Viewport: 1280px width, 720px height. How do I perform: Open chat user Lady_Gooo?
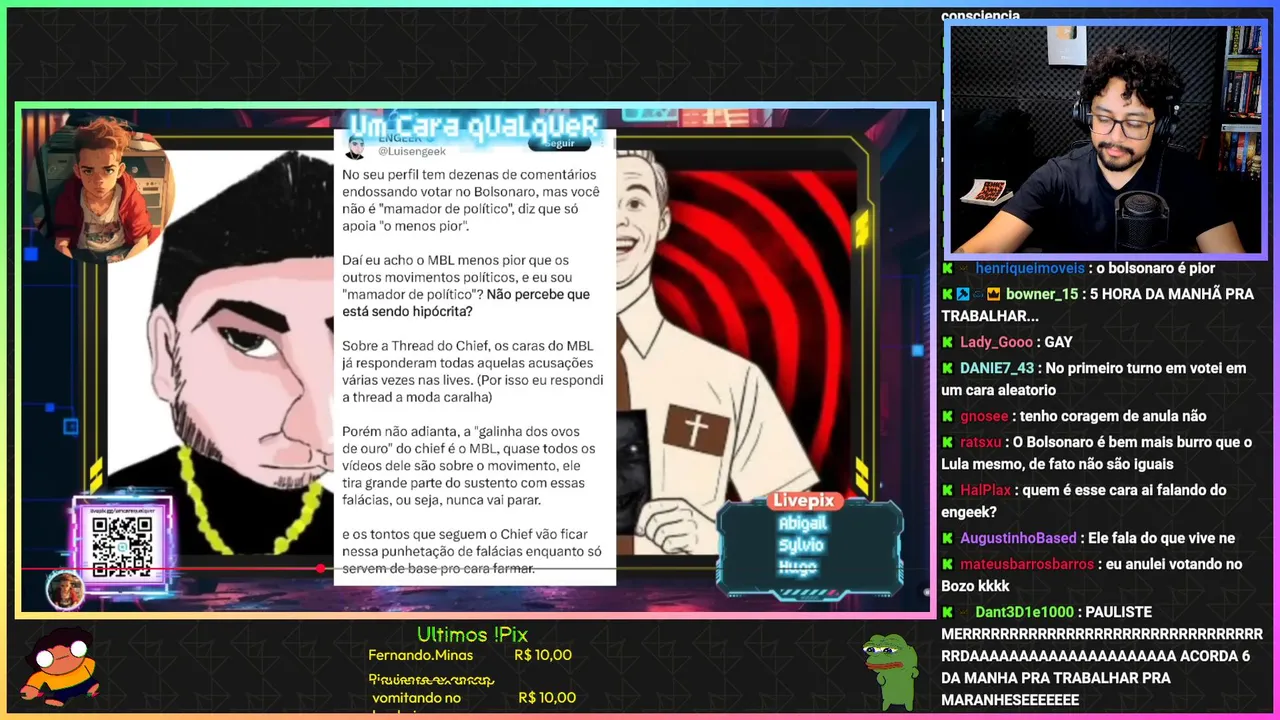click(x=996, y=342)
